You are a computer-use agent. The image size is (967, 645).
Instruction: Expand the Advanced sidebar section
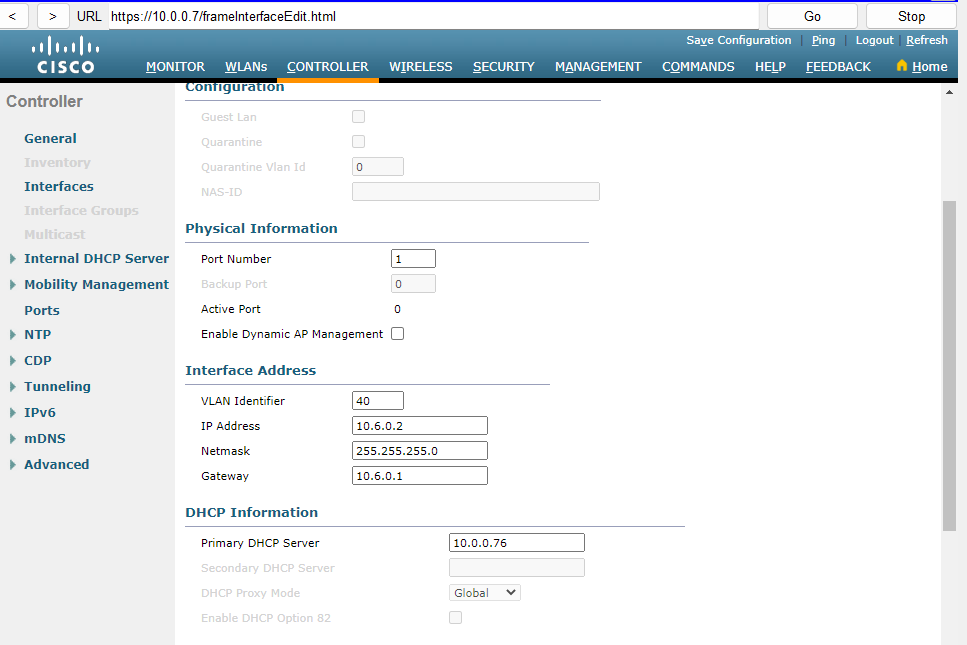(x=56, y=464)
